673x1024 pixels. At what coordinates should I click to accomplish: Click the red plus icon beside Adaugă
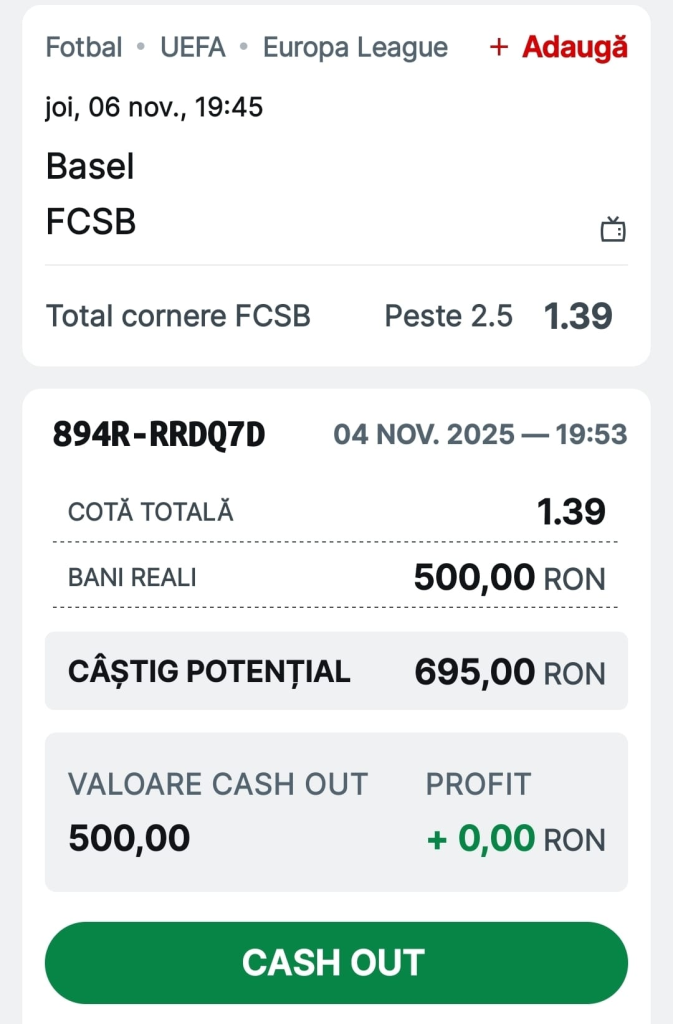[x=499, y=47]
